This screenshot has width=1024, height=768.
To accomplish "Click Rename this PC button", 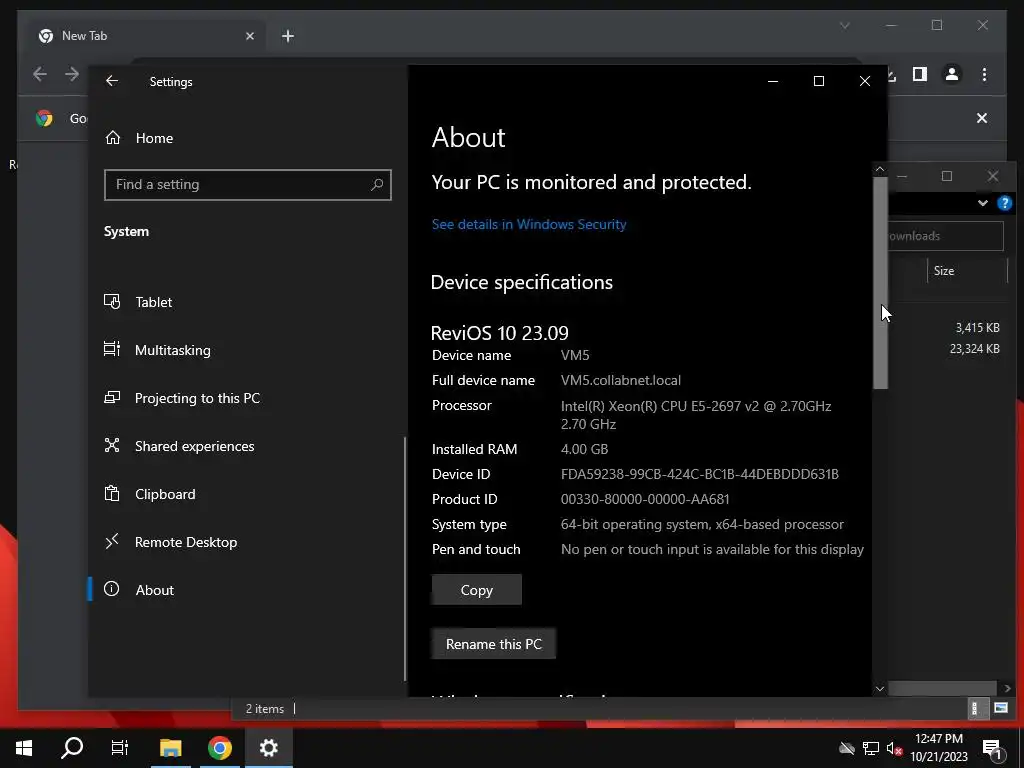I will coord(494,644).
